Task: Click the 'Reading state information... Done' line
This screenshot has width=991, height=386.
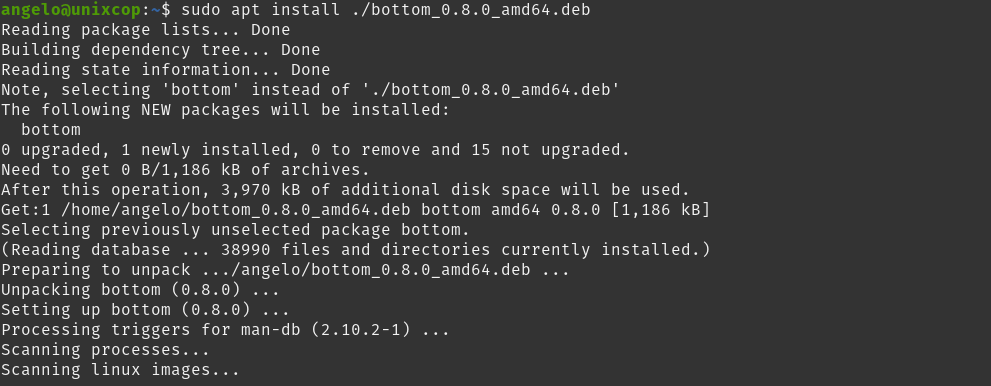Action: click(166, 70)
